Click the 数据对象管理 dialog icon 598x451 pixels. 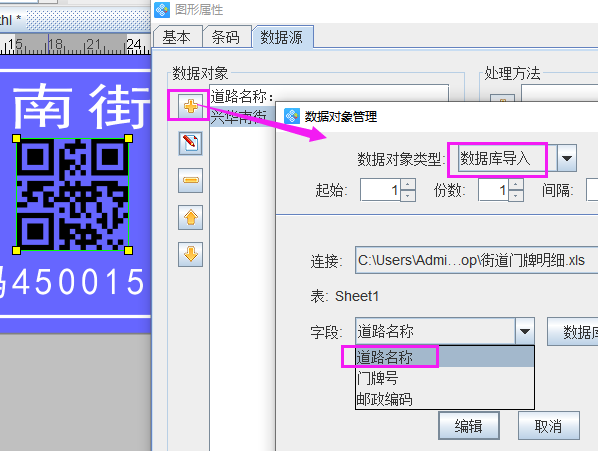[292, 116]
